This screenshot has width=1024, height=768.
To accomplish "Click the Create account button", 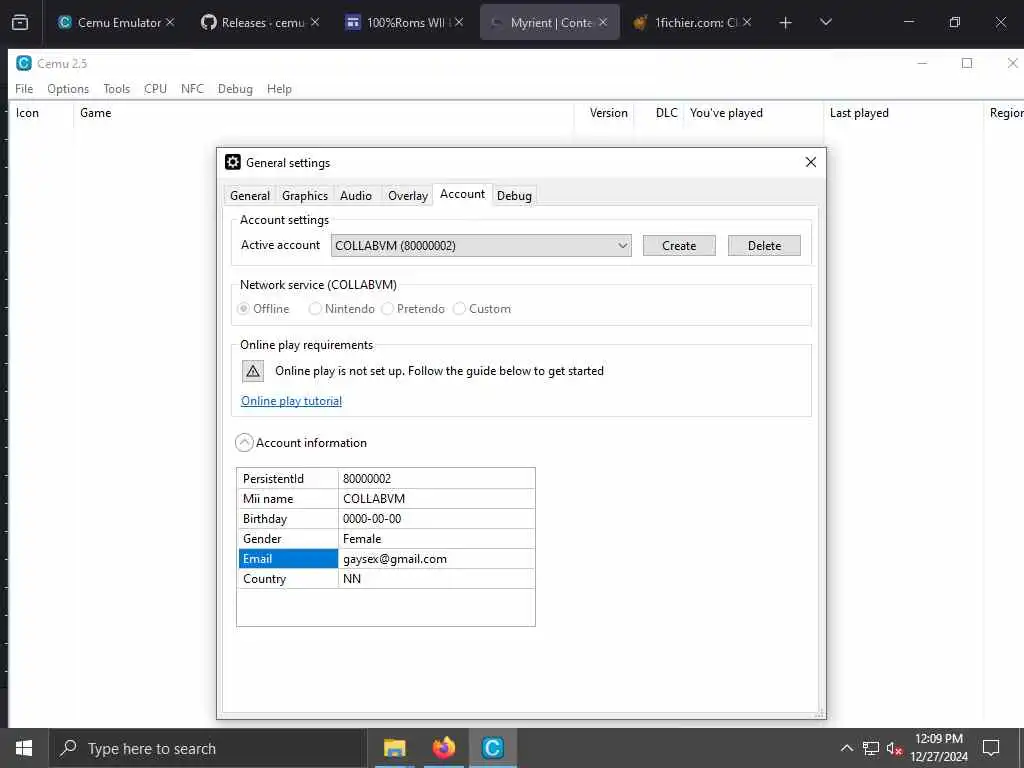I will (679, 246).
